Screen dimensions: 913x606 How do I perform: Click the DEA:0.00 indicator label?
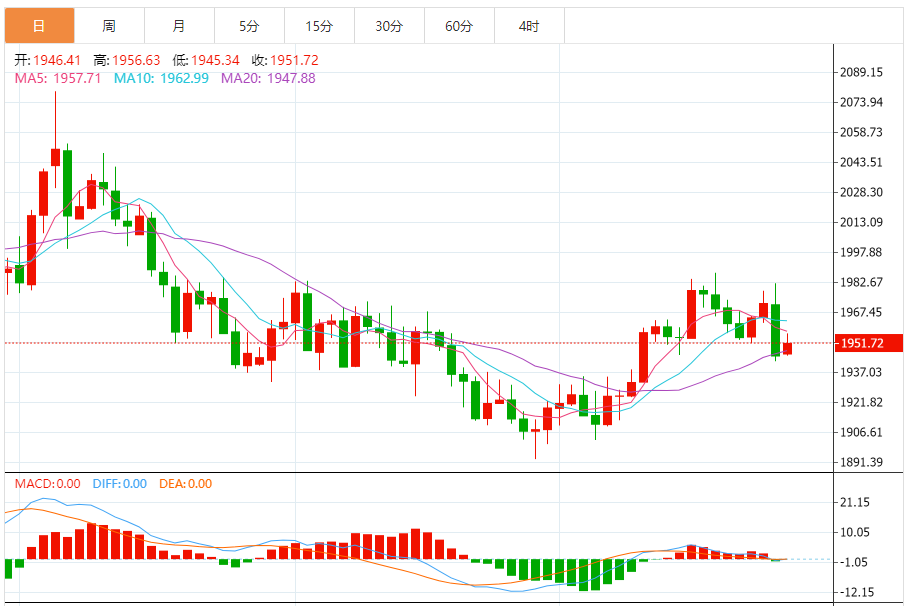pyautogui.click(x=186, y=484)
